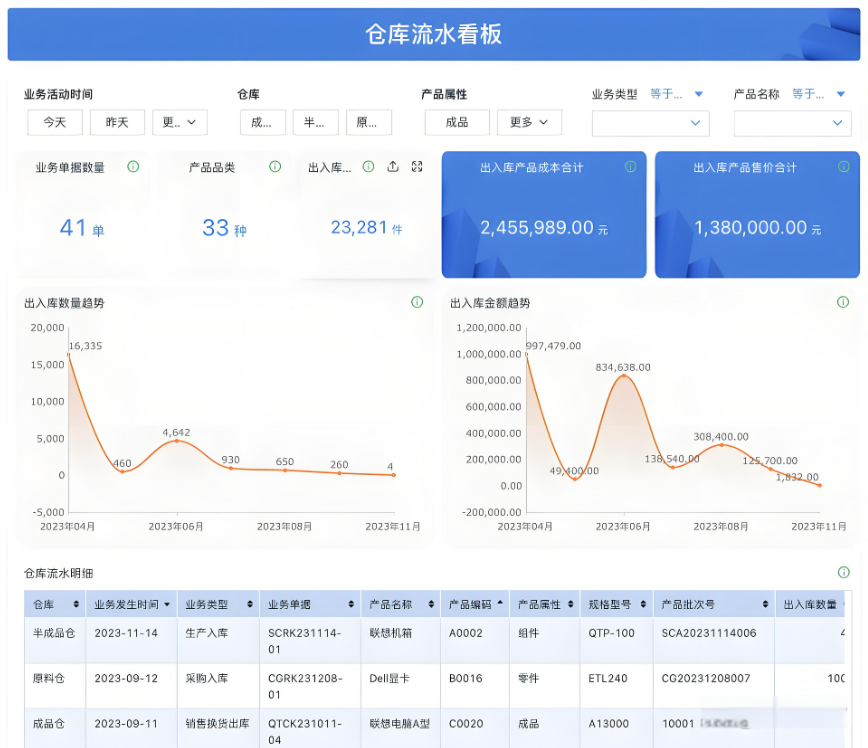Open 产品名称 value select box
This screenshot has height=748, width=868.
[x=792, y=123]
